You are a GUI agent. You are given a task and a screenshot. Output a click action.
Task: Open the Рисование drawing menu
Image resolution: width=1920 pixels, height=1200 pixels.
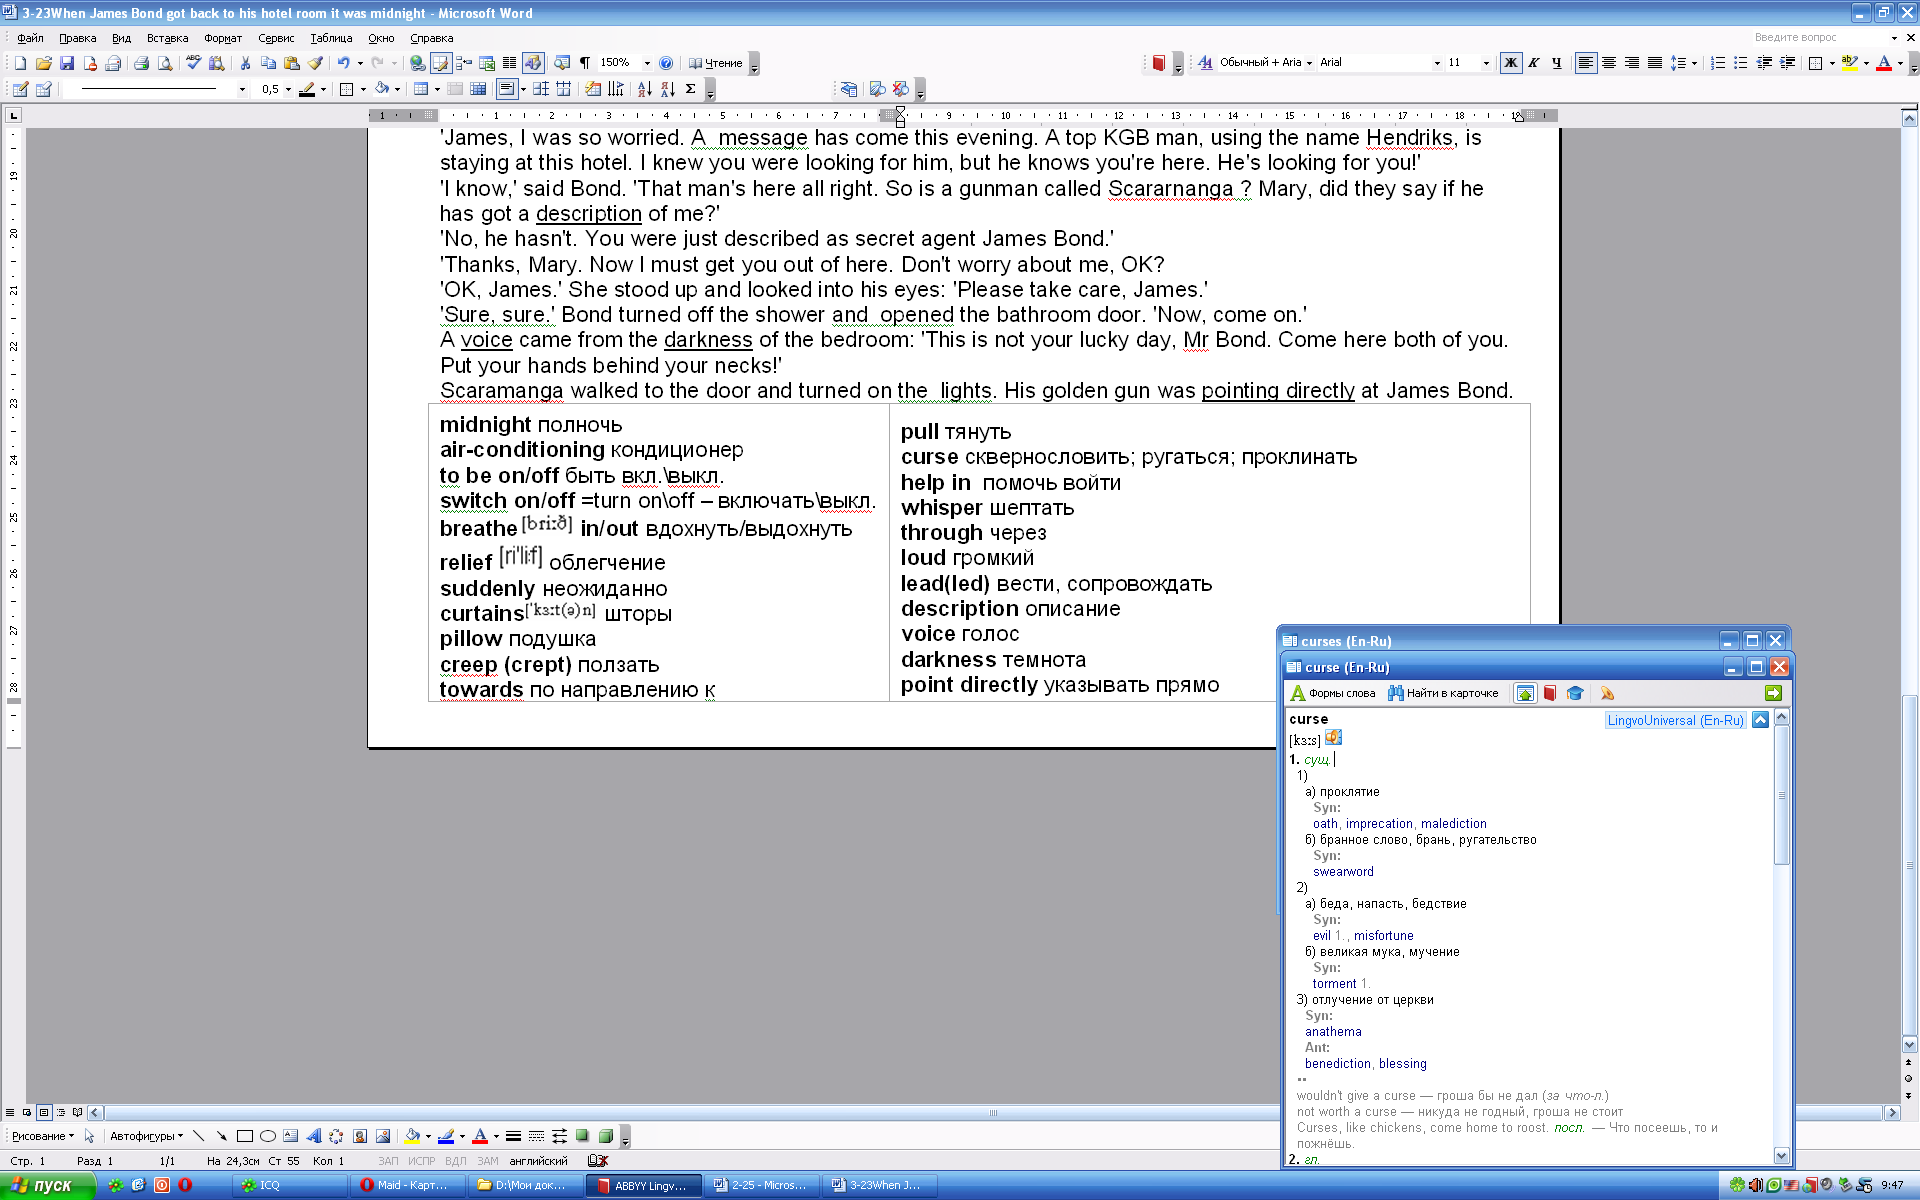point(43,1136)
